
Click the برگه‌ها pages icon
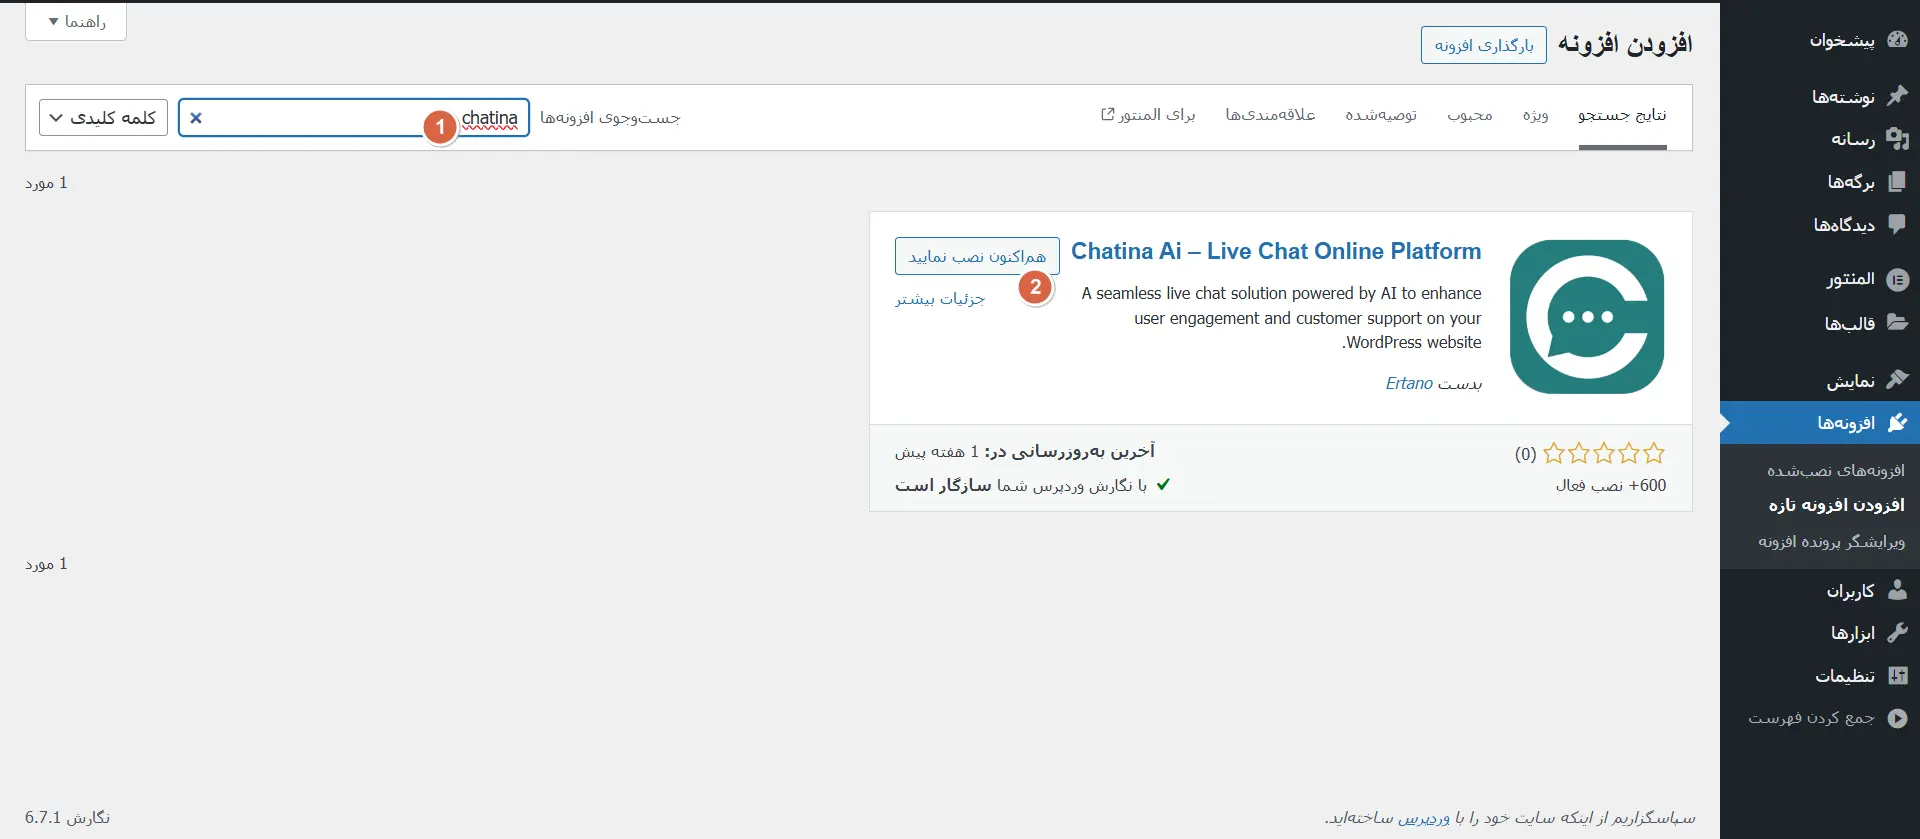point(1897,182)
